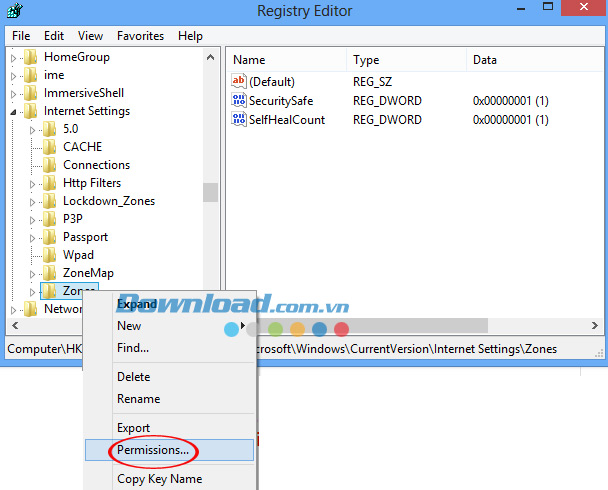
Task: Open the View menu
Action: [x=90, y=36]
